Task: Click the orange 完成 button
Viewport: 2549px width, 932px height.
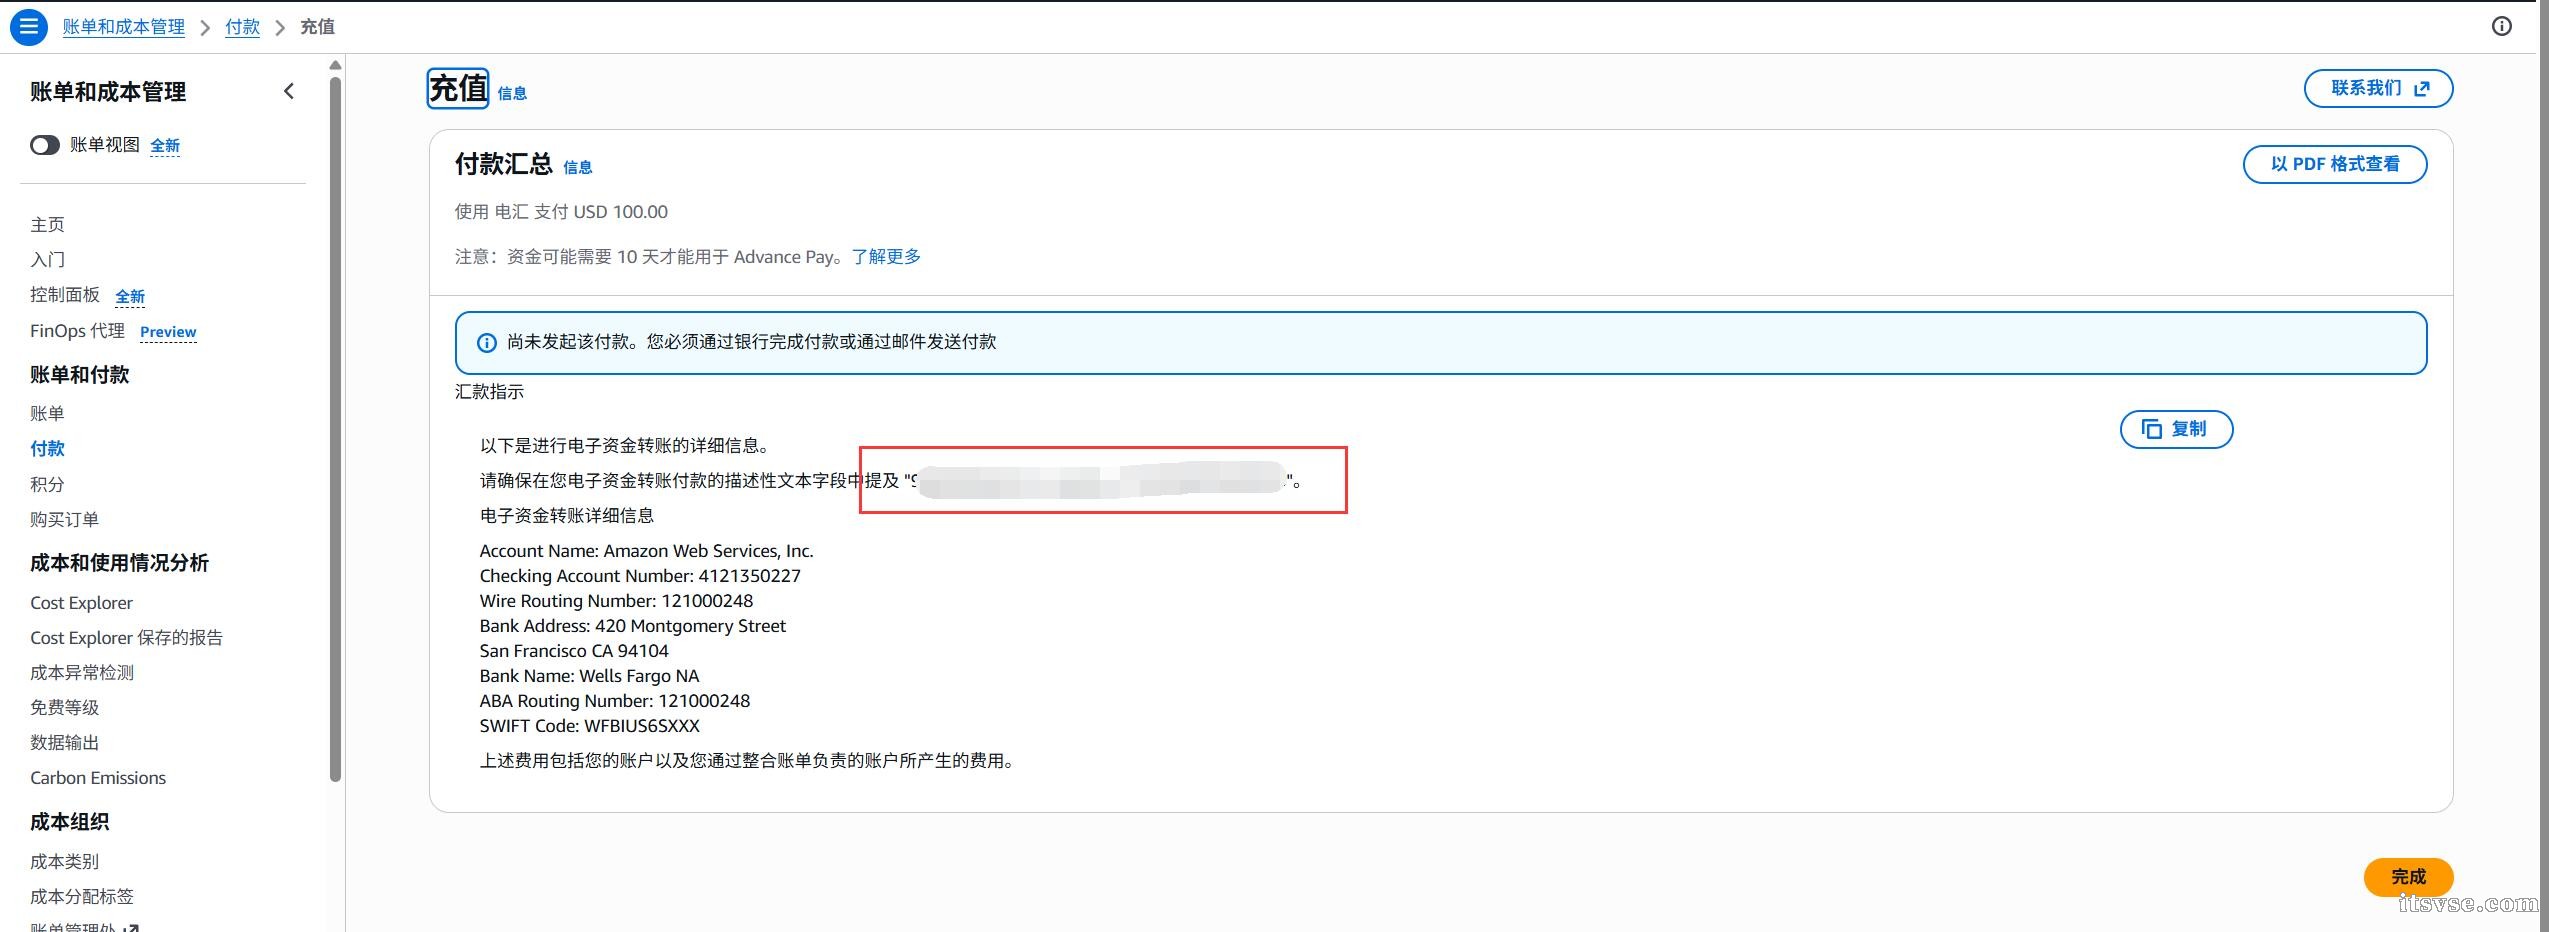Action: coord(2408,877)
